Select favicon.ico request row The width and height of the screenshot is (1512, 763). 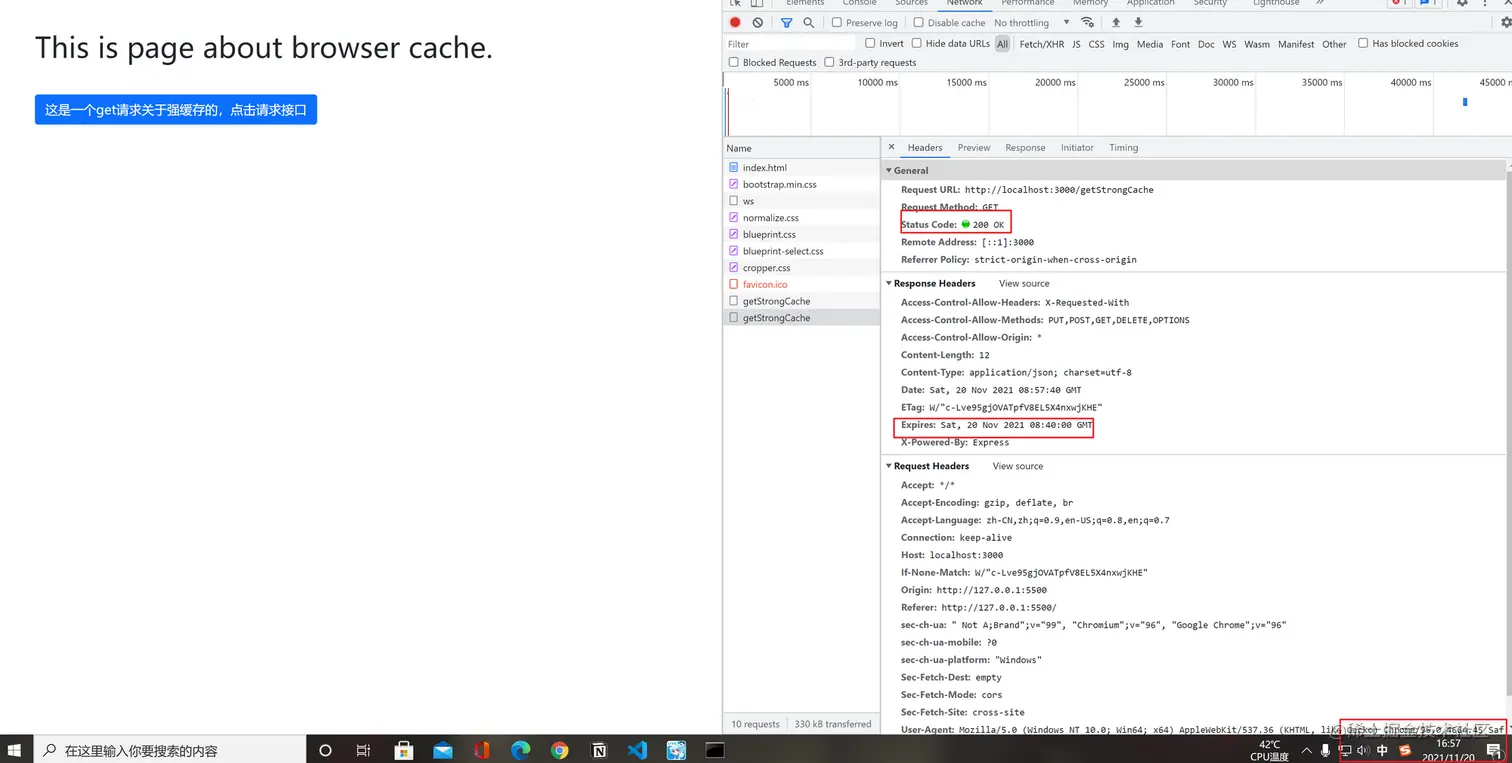(x=802, y=284)
